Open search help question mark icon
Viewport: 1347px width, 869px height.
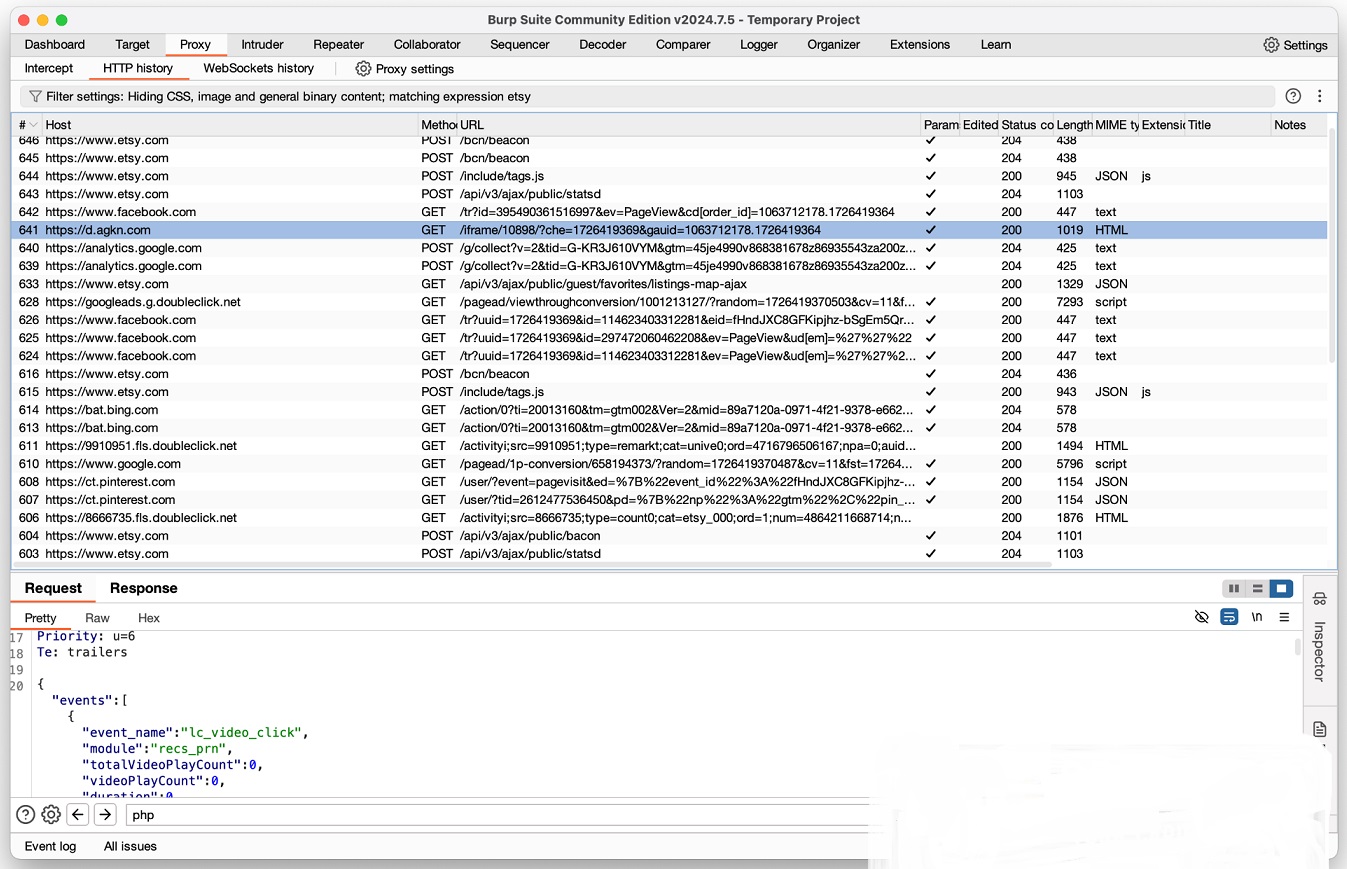click(x=26, y=815)
